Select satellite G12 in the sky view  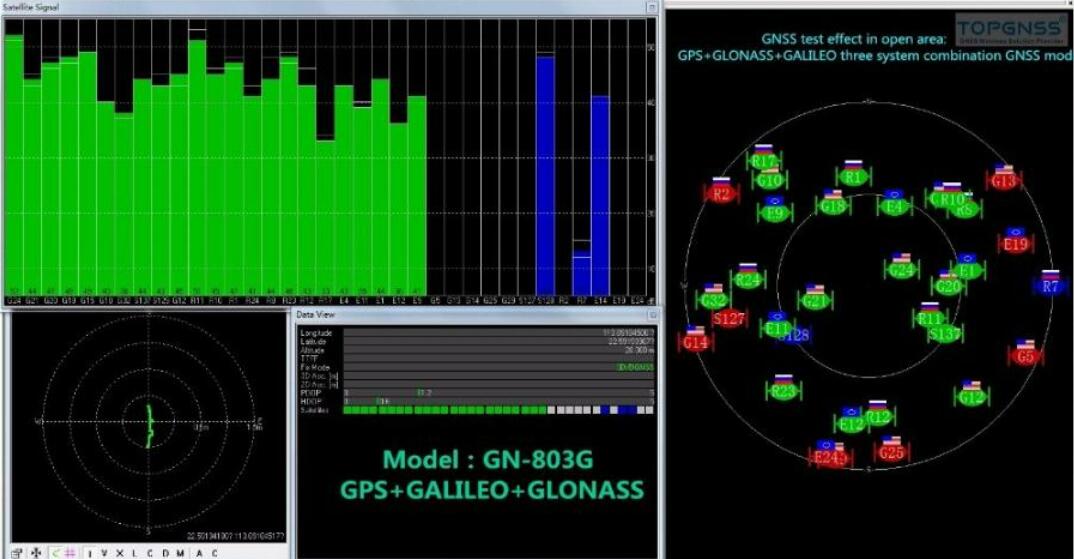click(x=972, y=397)
